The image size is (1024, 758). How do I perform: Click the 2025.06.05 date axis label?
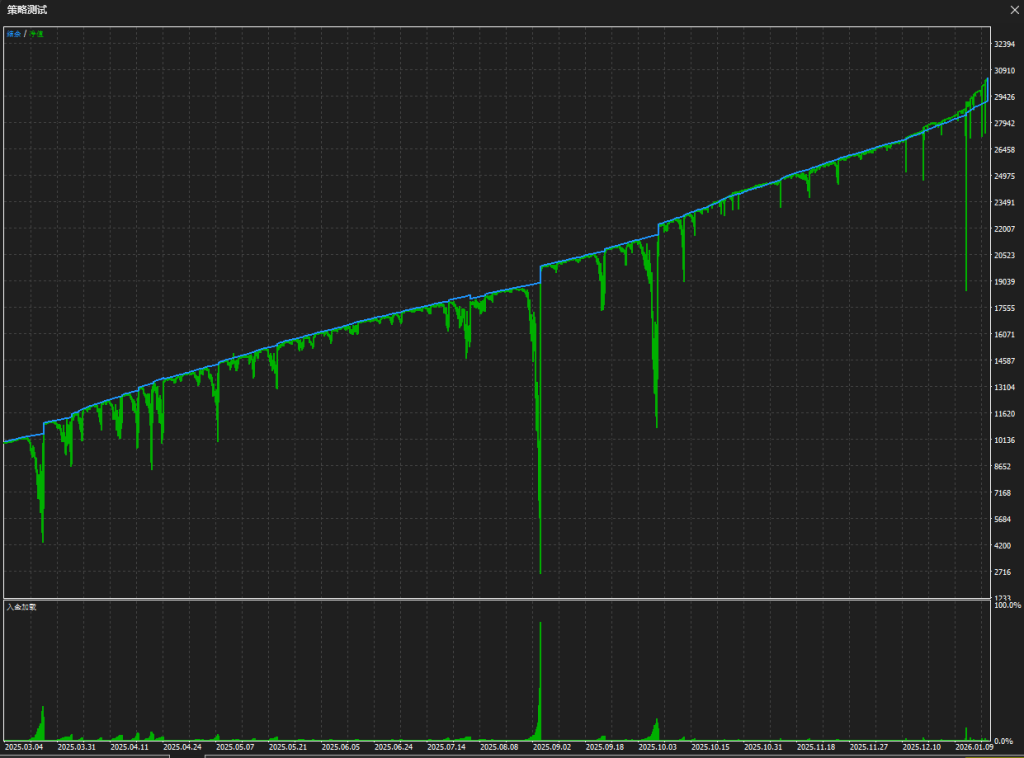[342, 746]
